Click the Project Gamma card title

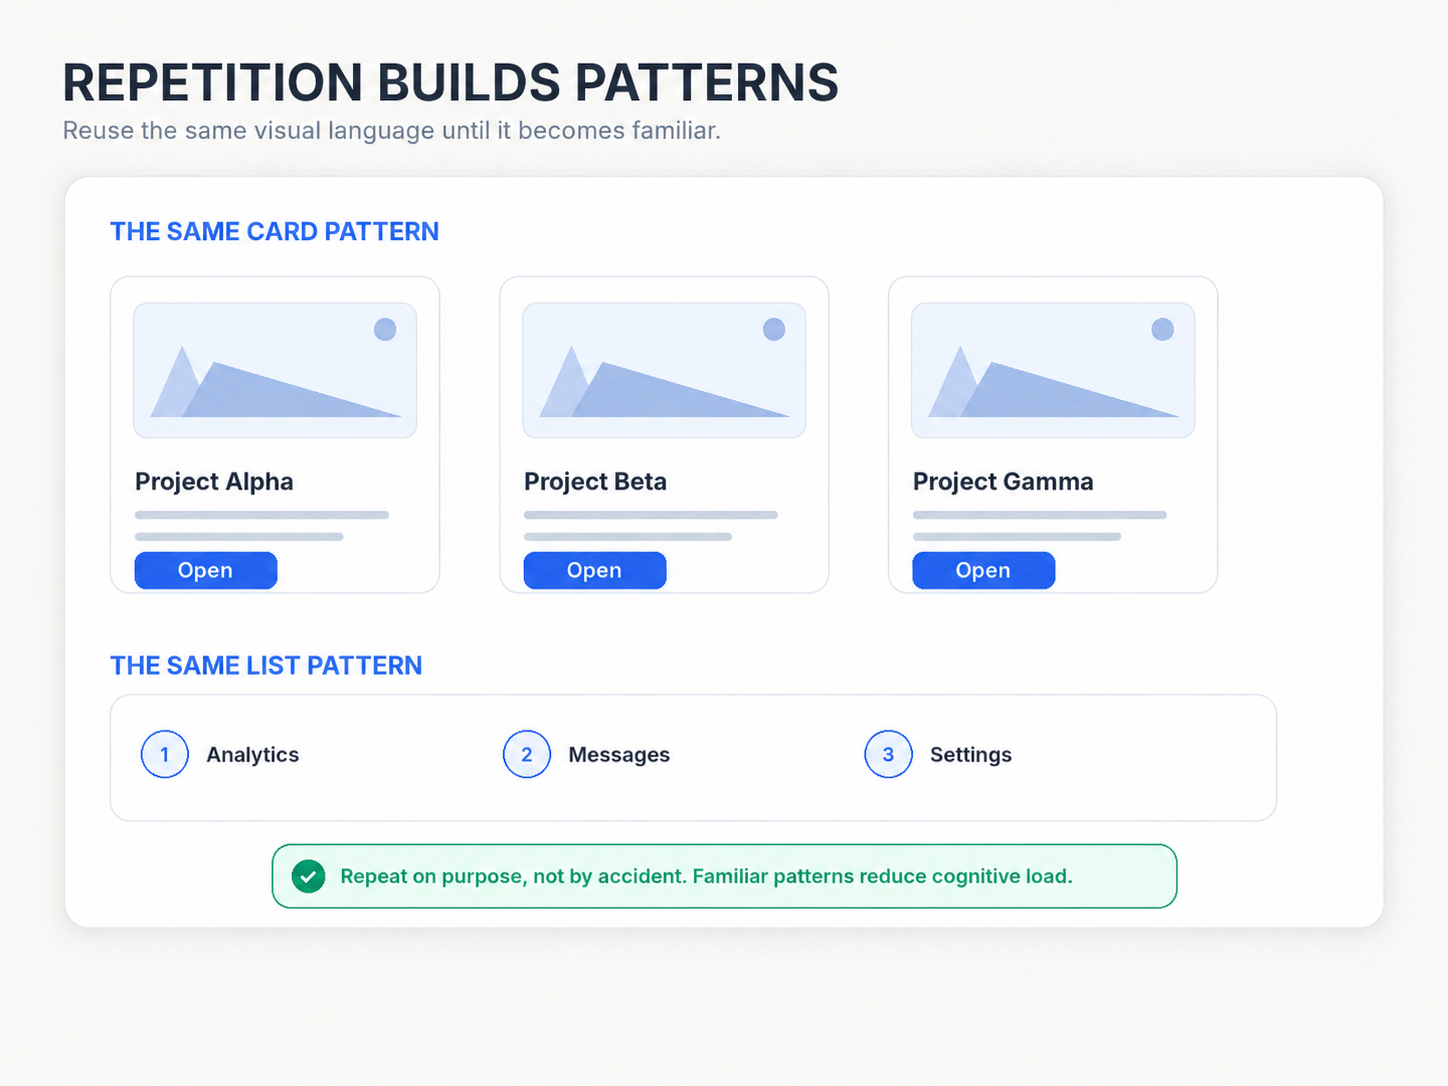click(x=1003, y=481)
